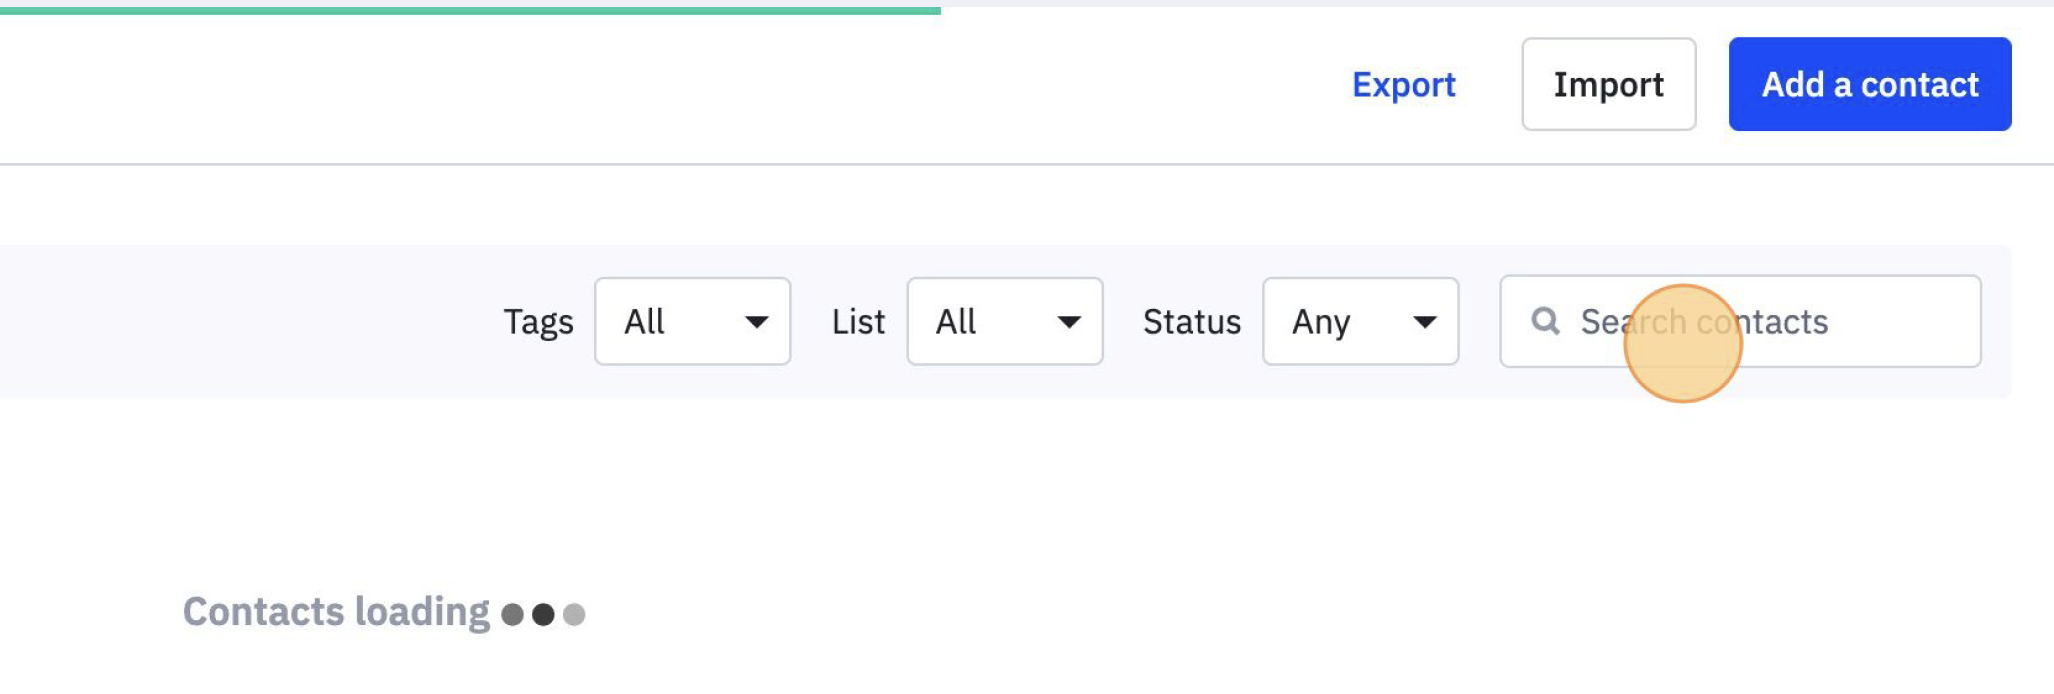Image resolution: width=2054 pixels, height=694 pixels.
Task: Select the "All" value in Tags filter
Action: 645,322
